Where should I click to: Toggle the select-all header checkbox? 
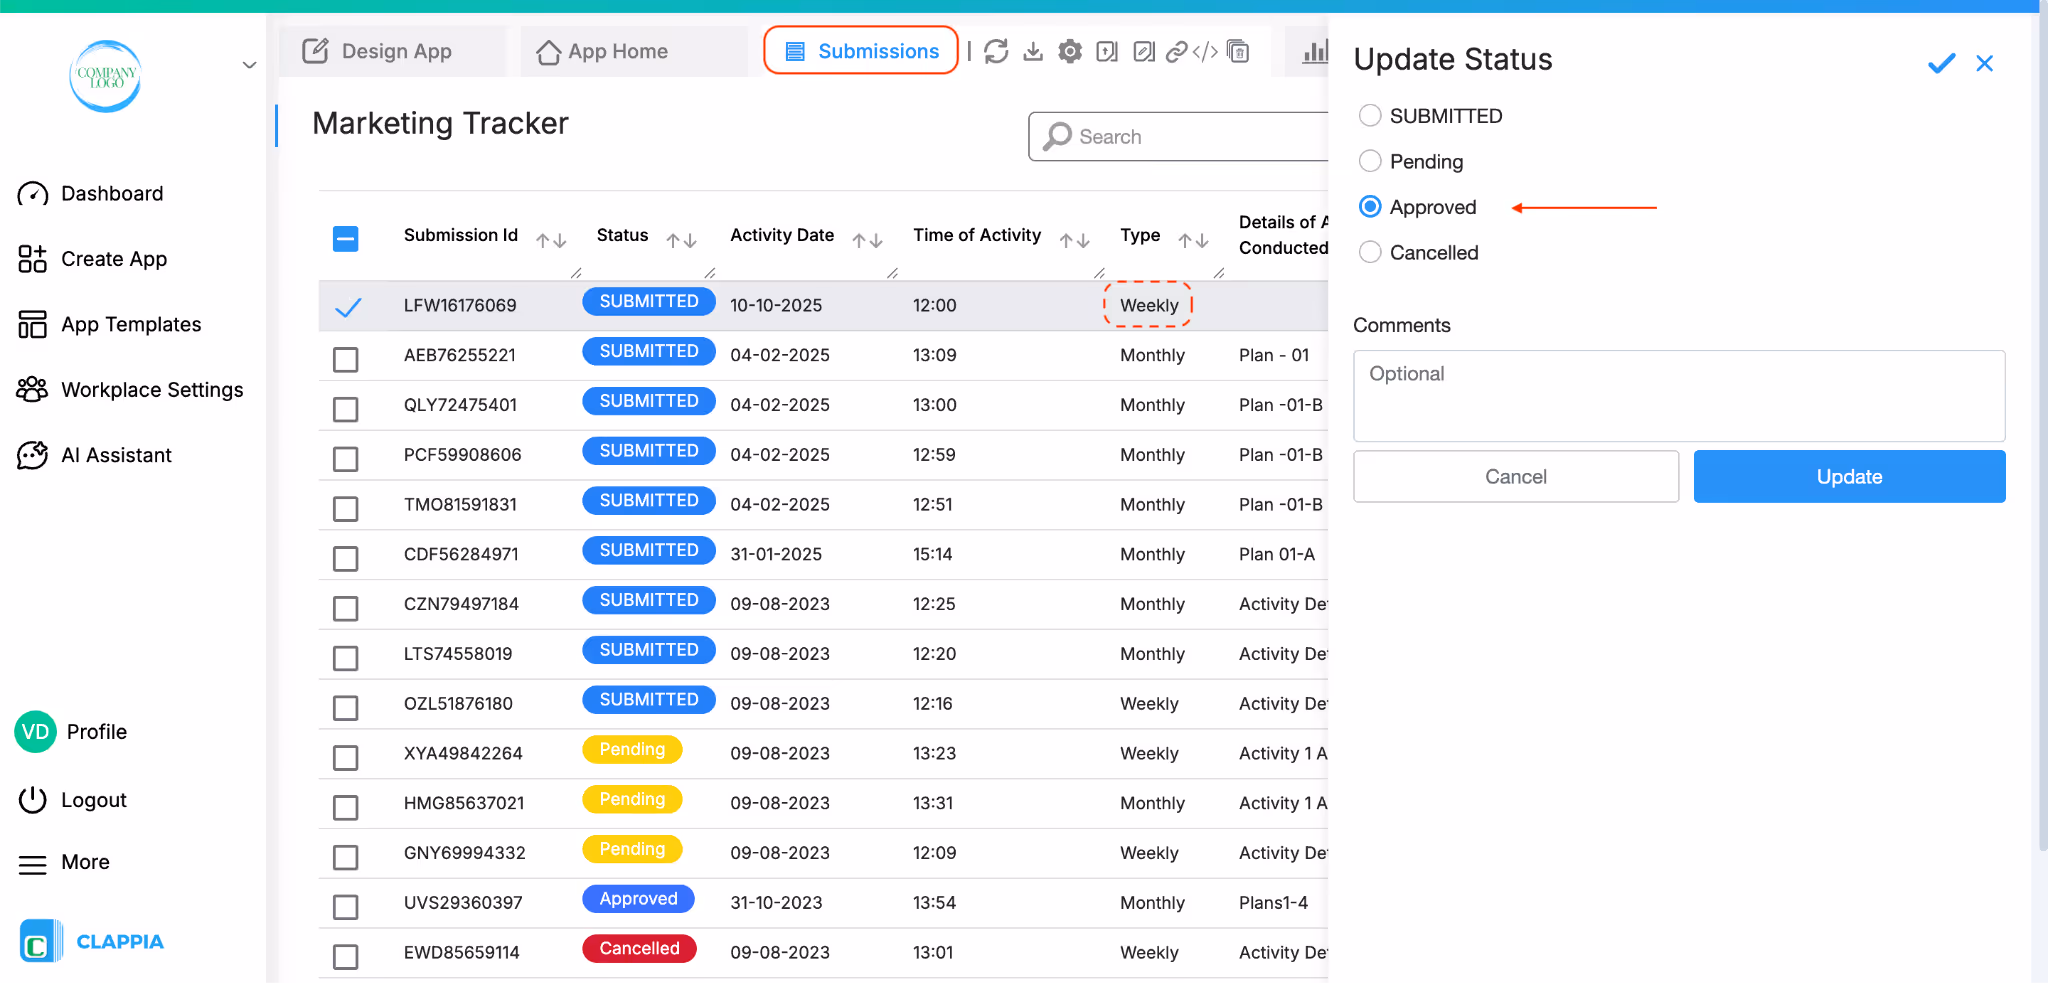click(346, 238)
